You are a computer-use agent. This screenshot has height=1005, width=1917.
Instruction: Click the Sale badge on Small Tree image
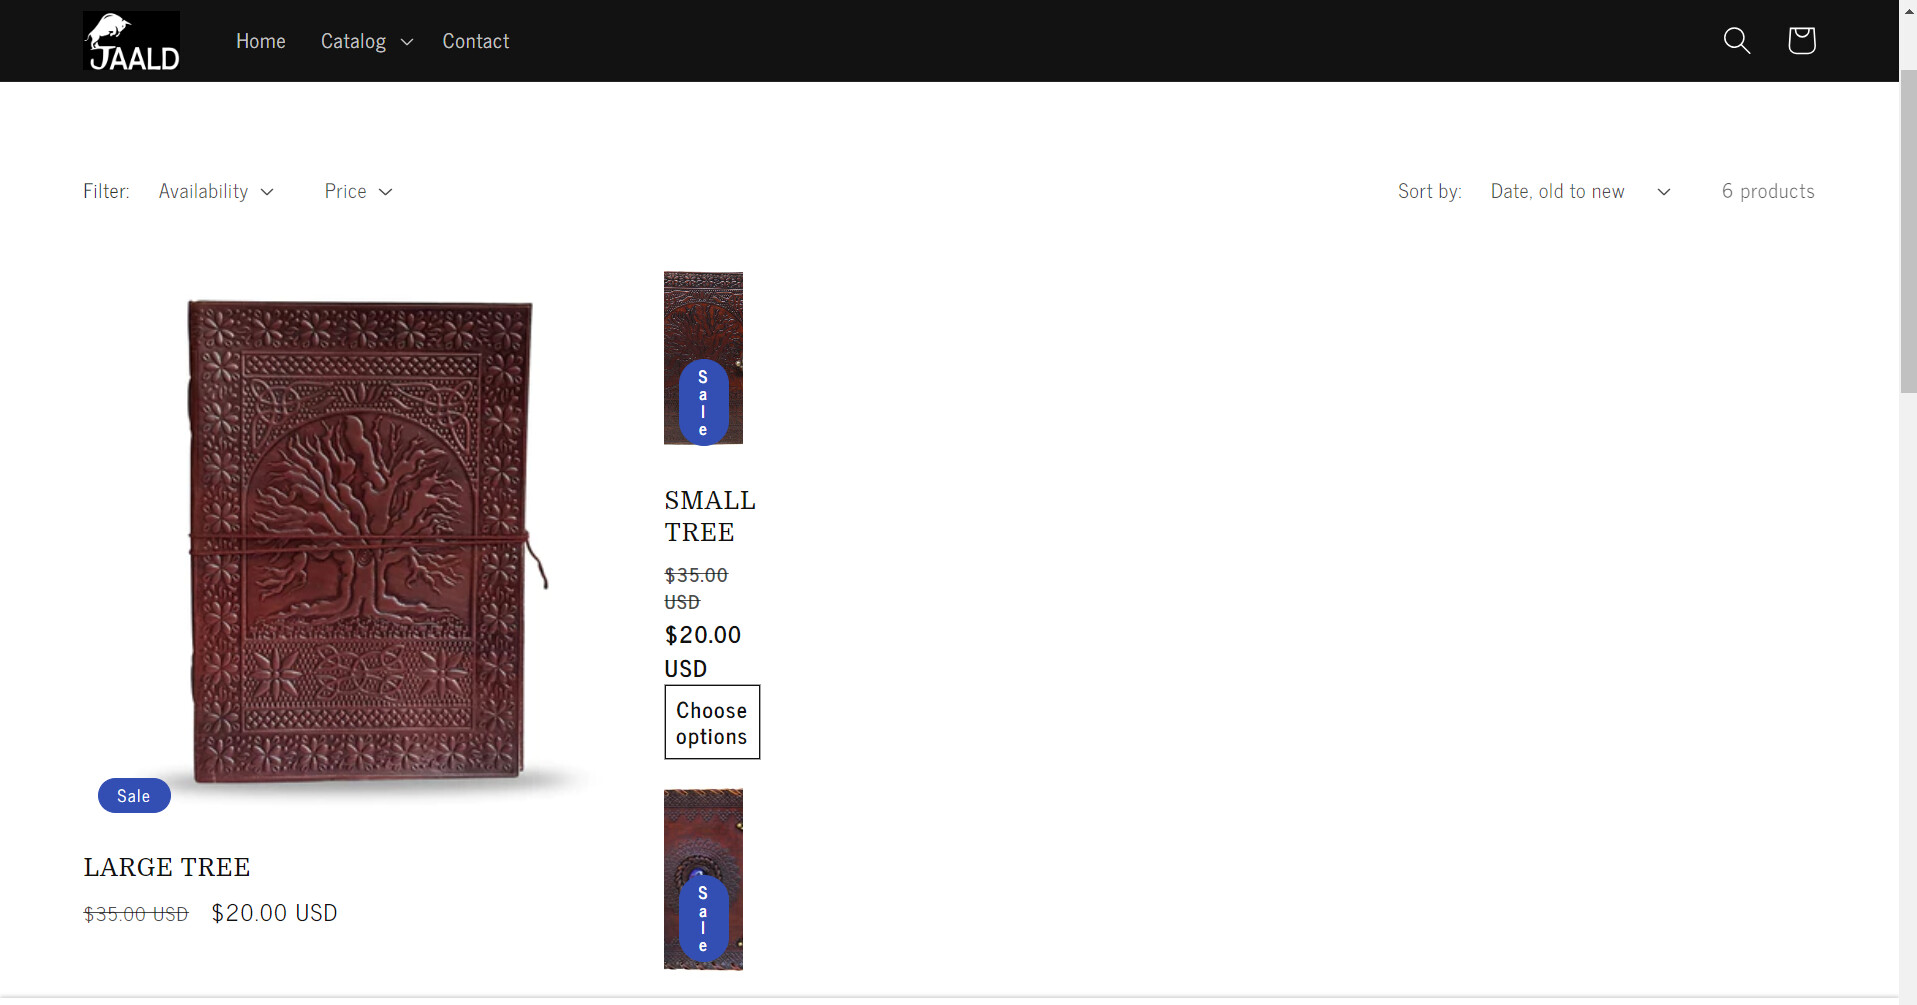pyautogui.click(x=703, y=402)
